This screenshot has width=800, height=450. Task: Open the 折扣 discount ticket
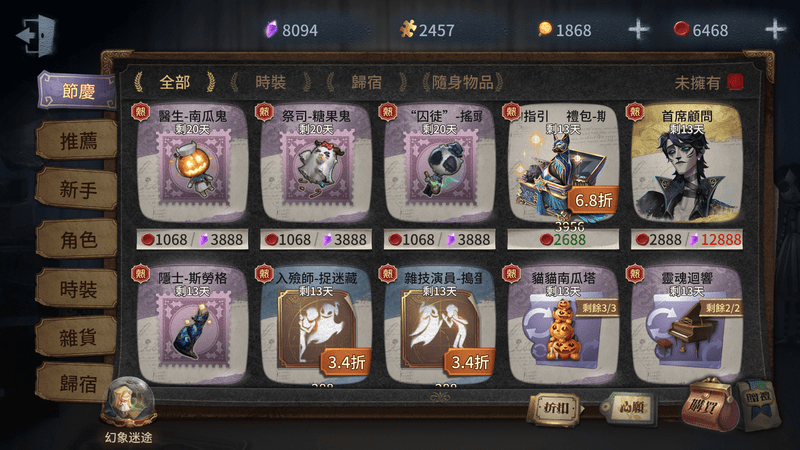pos(555,408)
